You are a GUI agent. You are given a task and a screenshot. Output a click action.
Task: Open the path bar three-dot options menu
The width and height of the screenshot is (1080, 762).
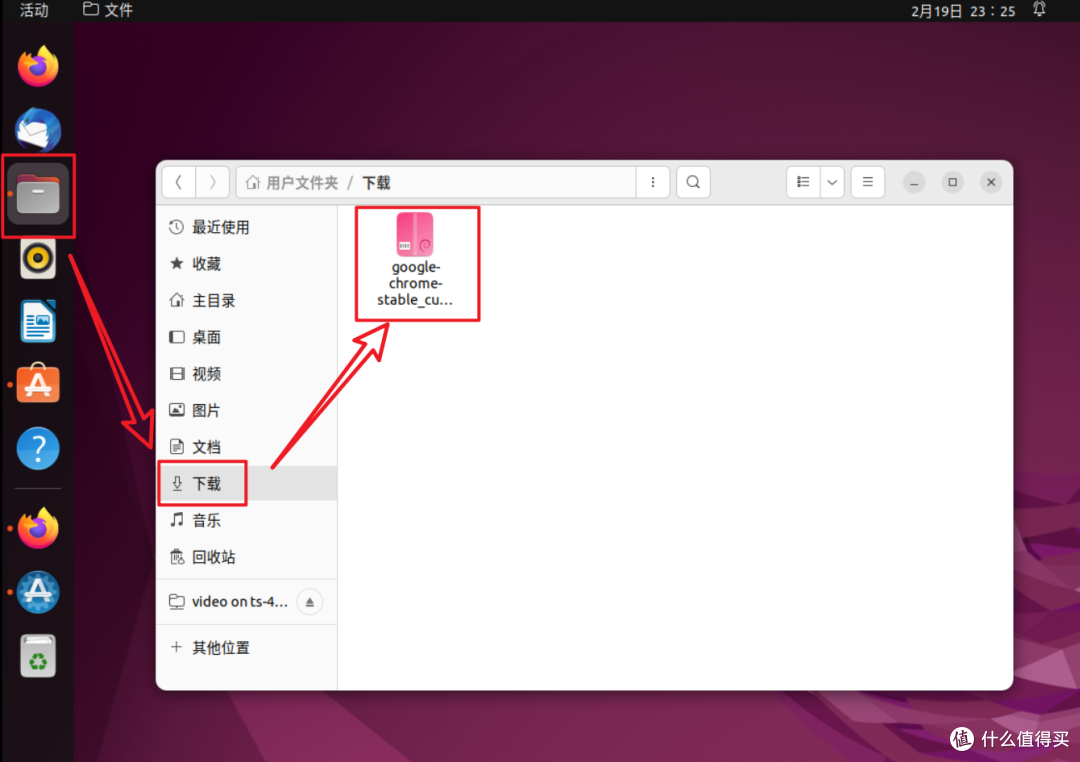[653, 182]
